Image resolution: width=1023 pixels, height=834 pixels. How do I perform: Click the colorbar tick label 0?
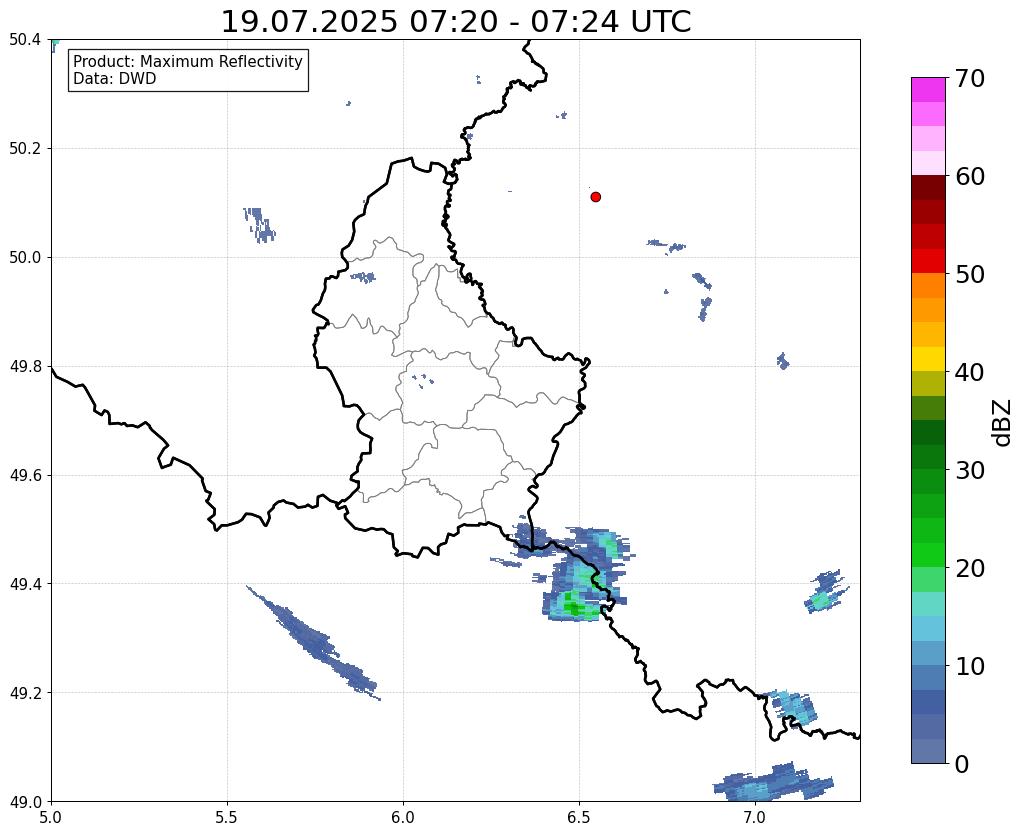tap(962, 764)
